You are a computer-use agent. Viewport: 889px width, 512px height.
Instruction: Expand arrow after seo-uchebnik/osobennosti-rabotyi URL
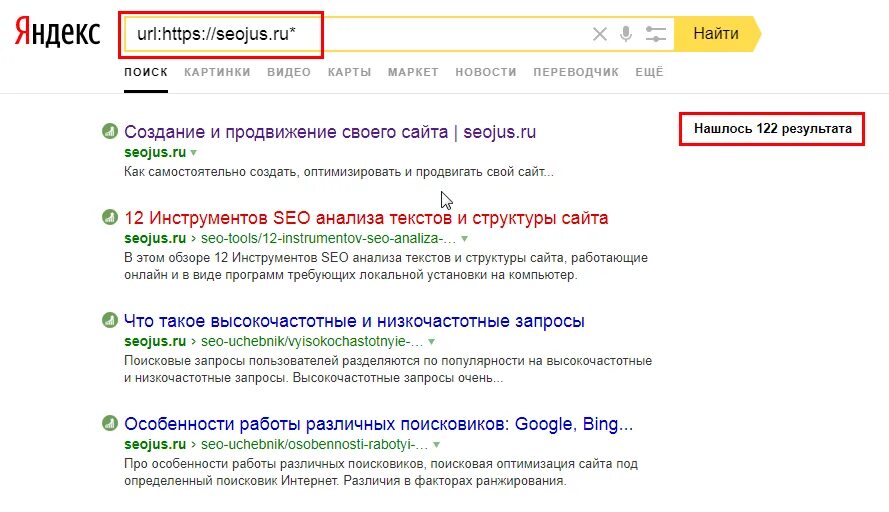[x=437, y=445]
